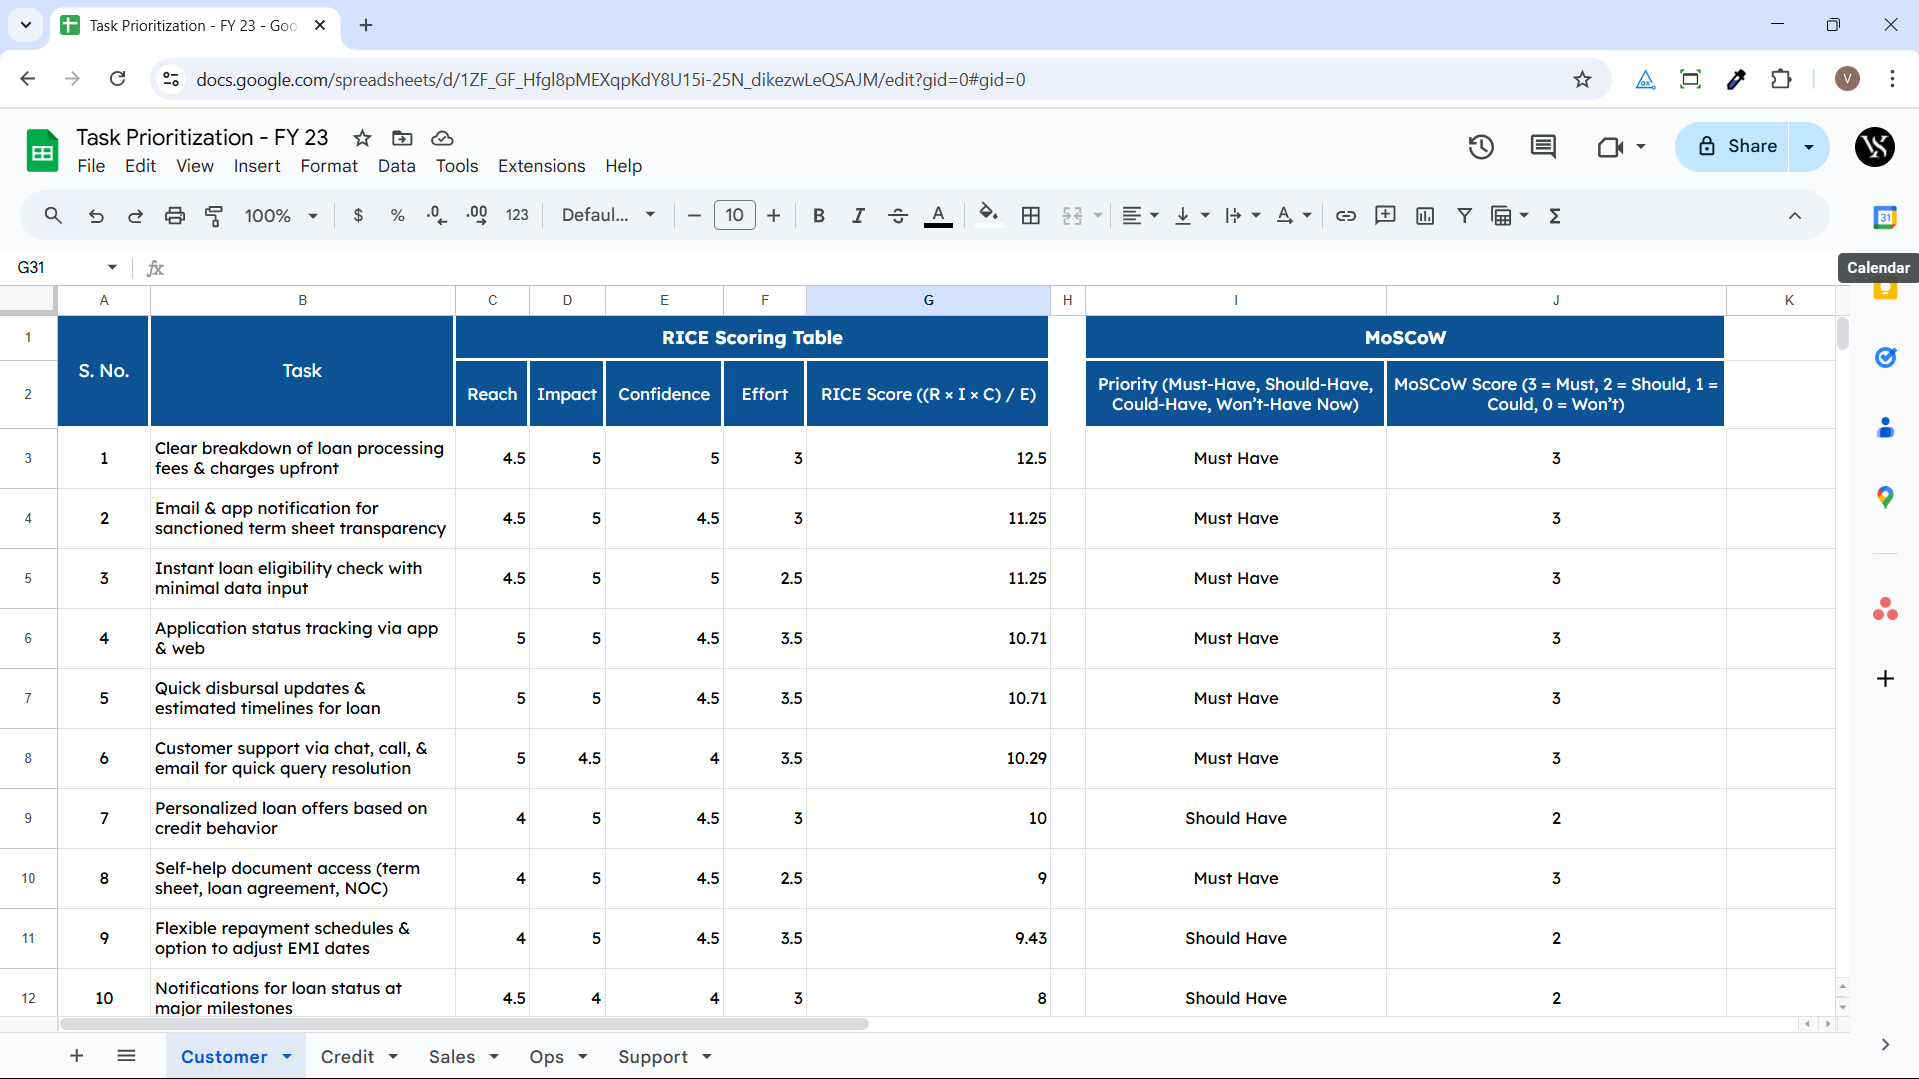Insert a function using the Sigma icon
This screenshot has width=1919, height=1079.
(x=1555, y=215)
